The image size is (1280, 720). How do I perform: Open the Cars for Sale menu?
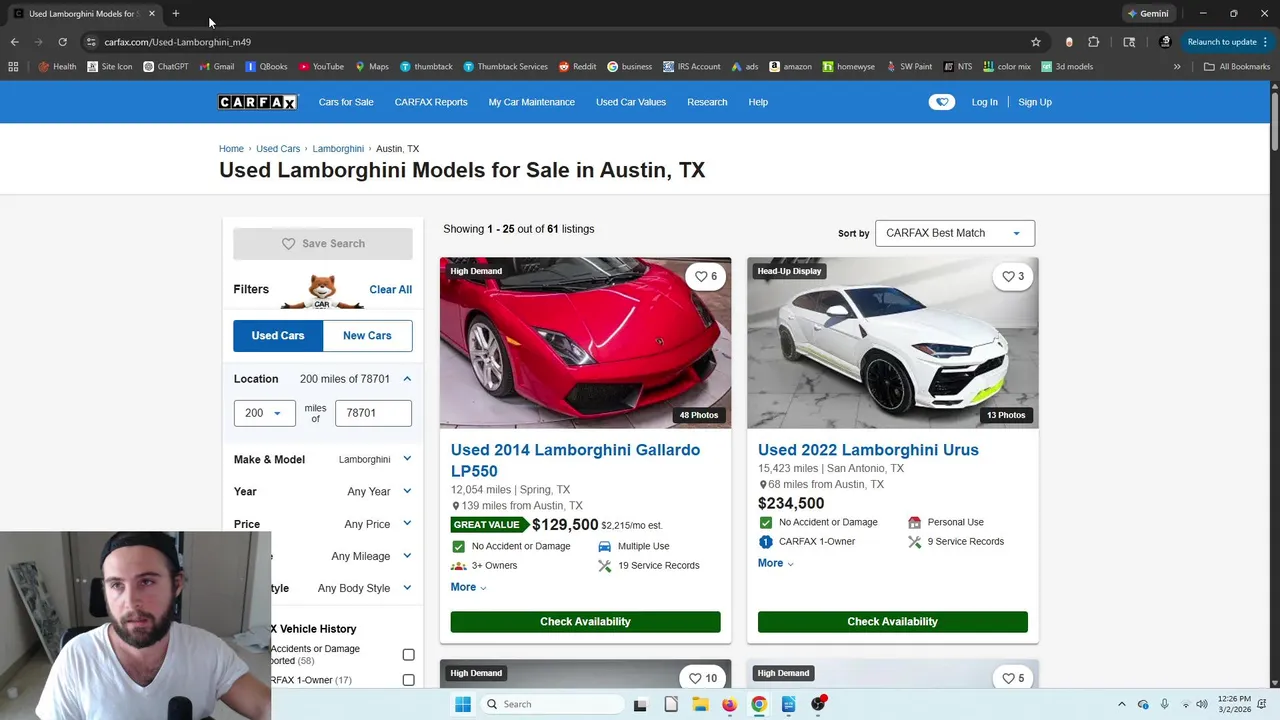[346, 102]
